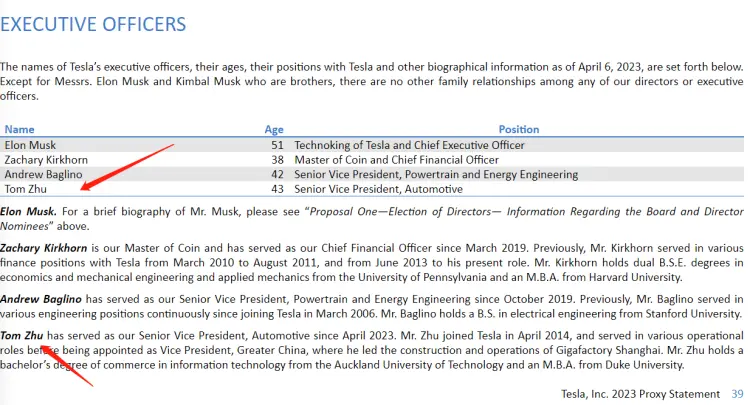Click the age value 38
The width and height of the screenshot is (750, 405).
[277, 160]
